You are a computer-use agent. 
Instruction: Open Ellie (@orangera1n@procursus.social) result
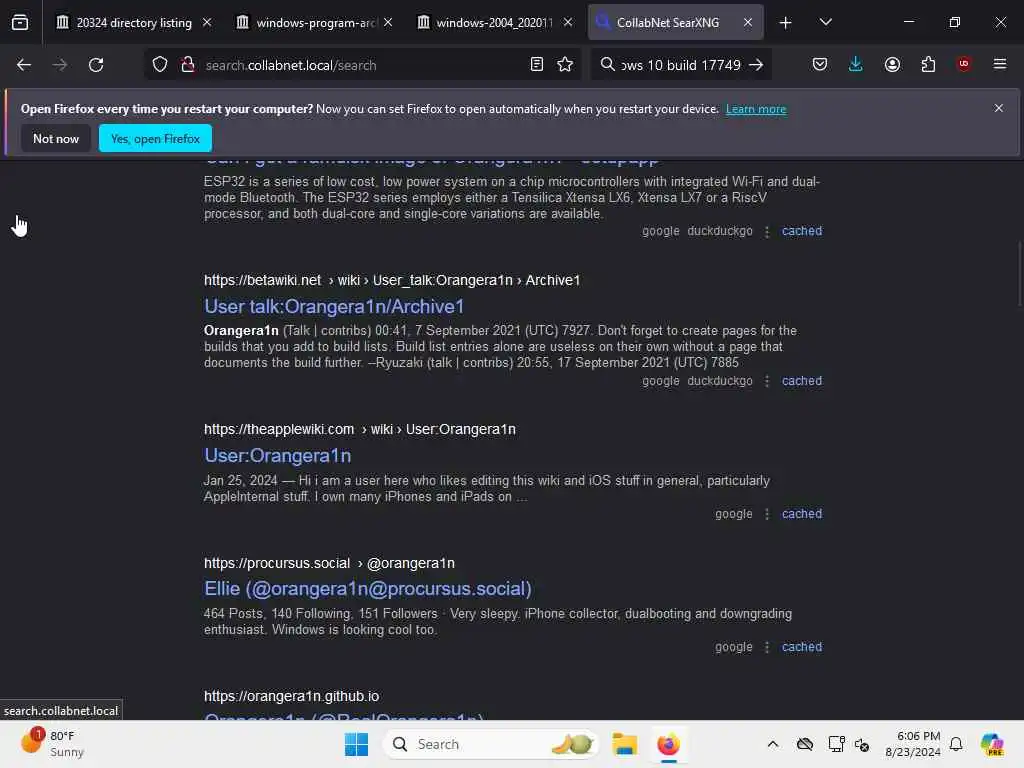coord(368,588)
